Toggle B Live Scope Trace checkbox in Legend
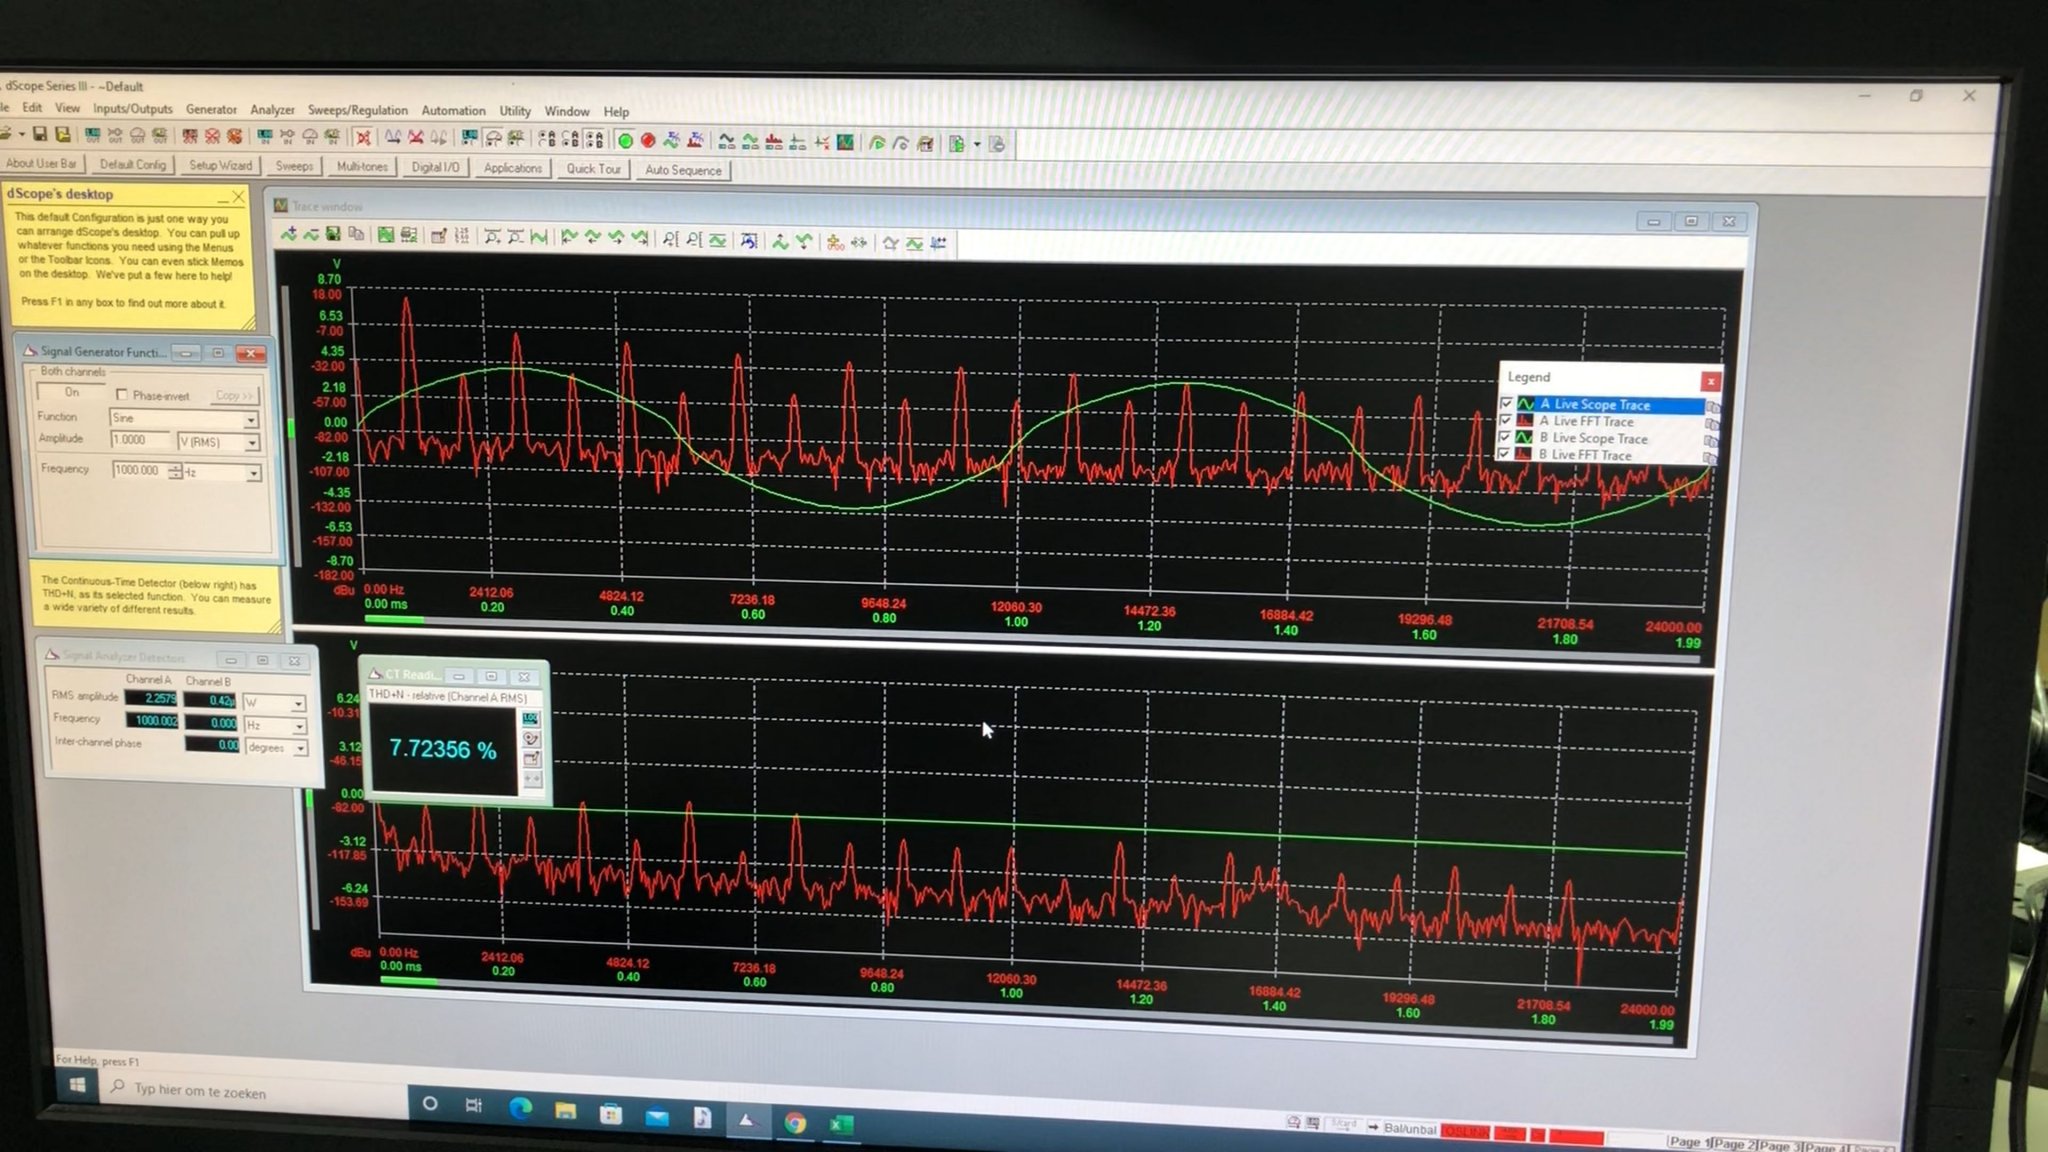The image size is (2048, 1152). coord(1505,437)
